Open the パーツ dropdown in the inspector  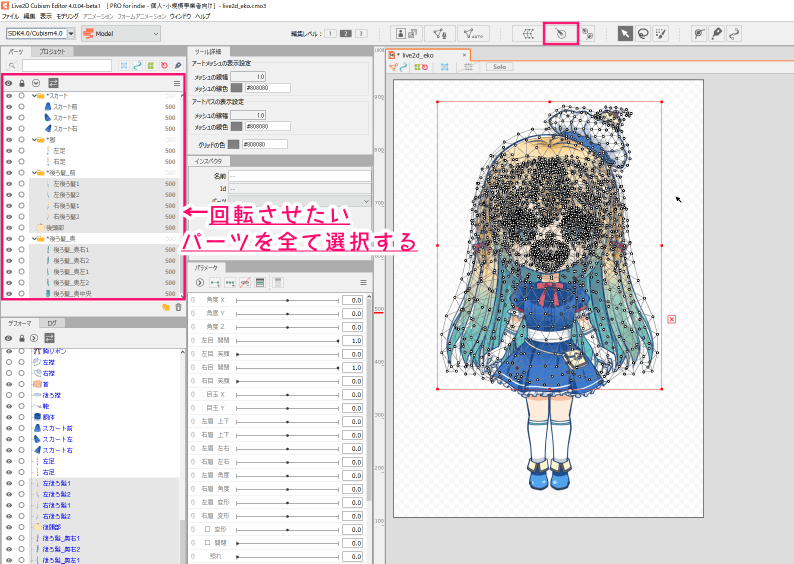pyautogui.click(x=300, y=201)
